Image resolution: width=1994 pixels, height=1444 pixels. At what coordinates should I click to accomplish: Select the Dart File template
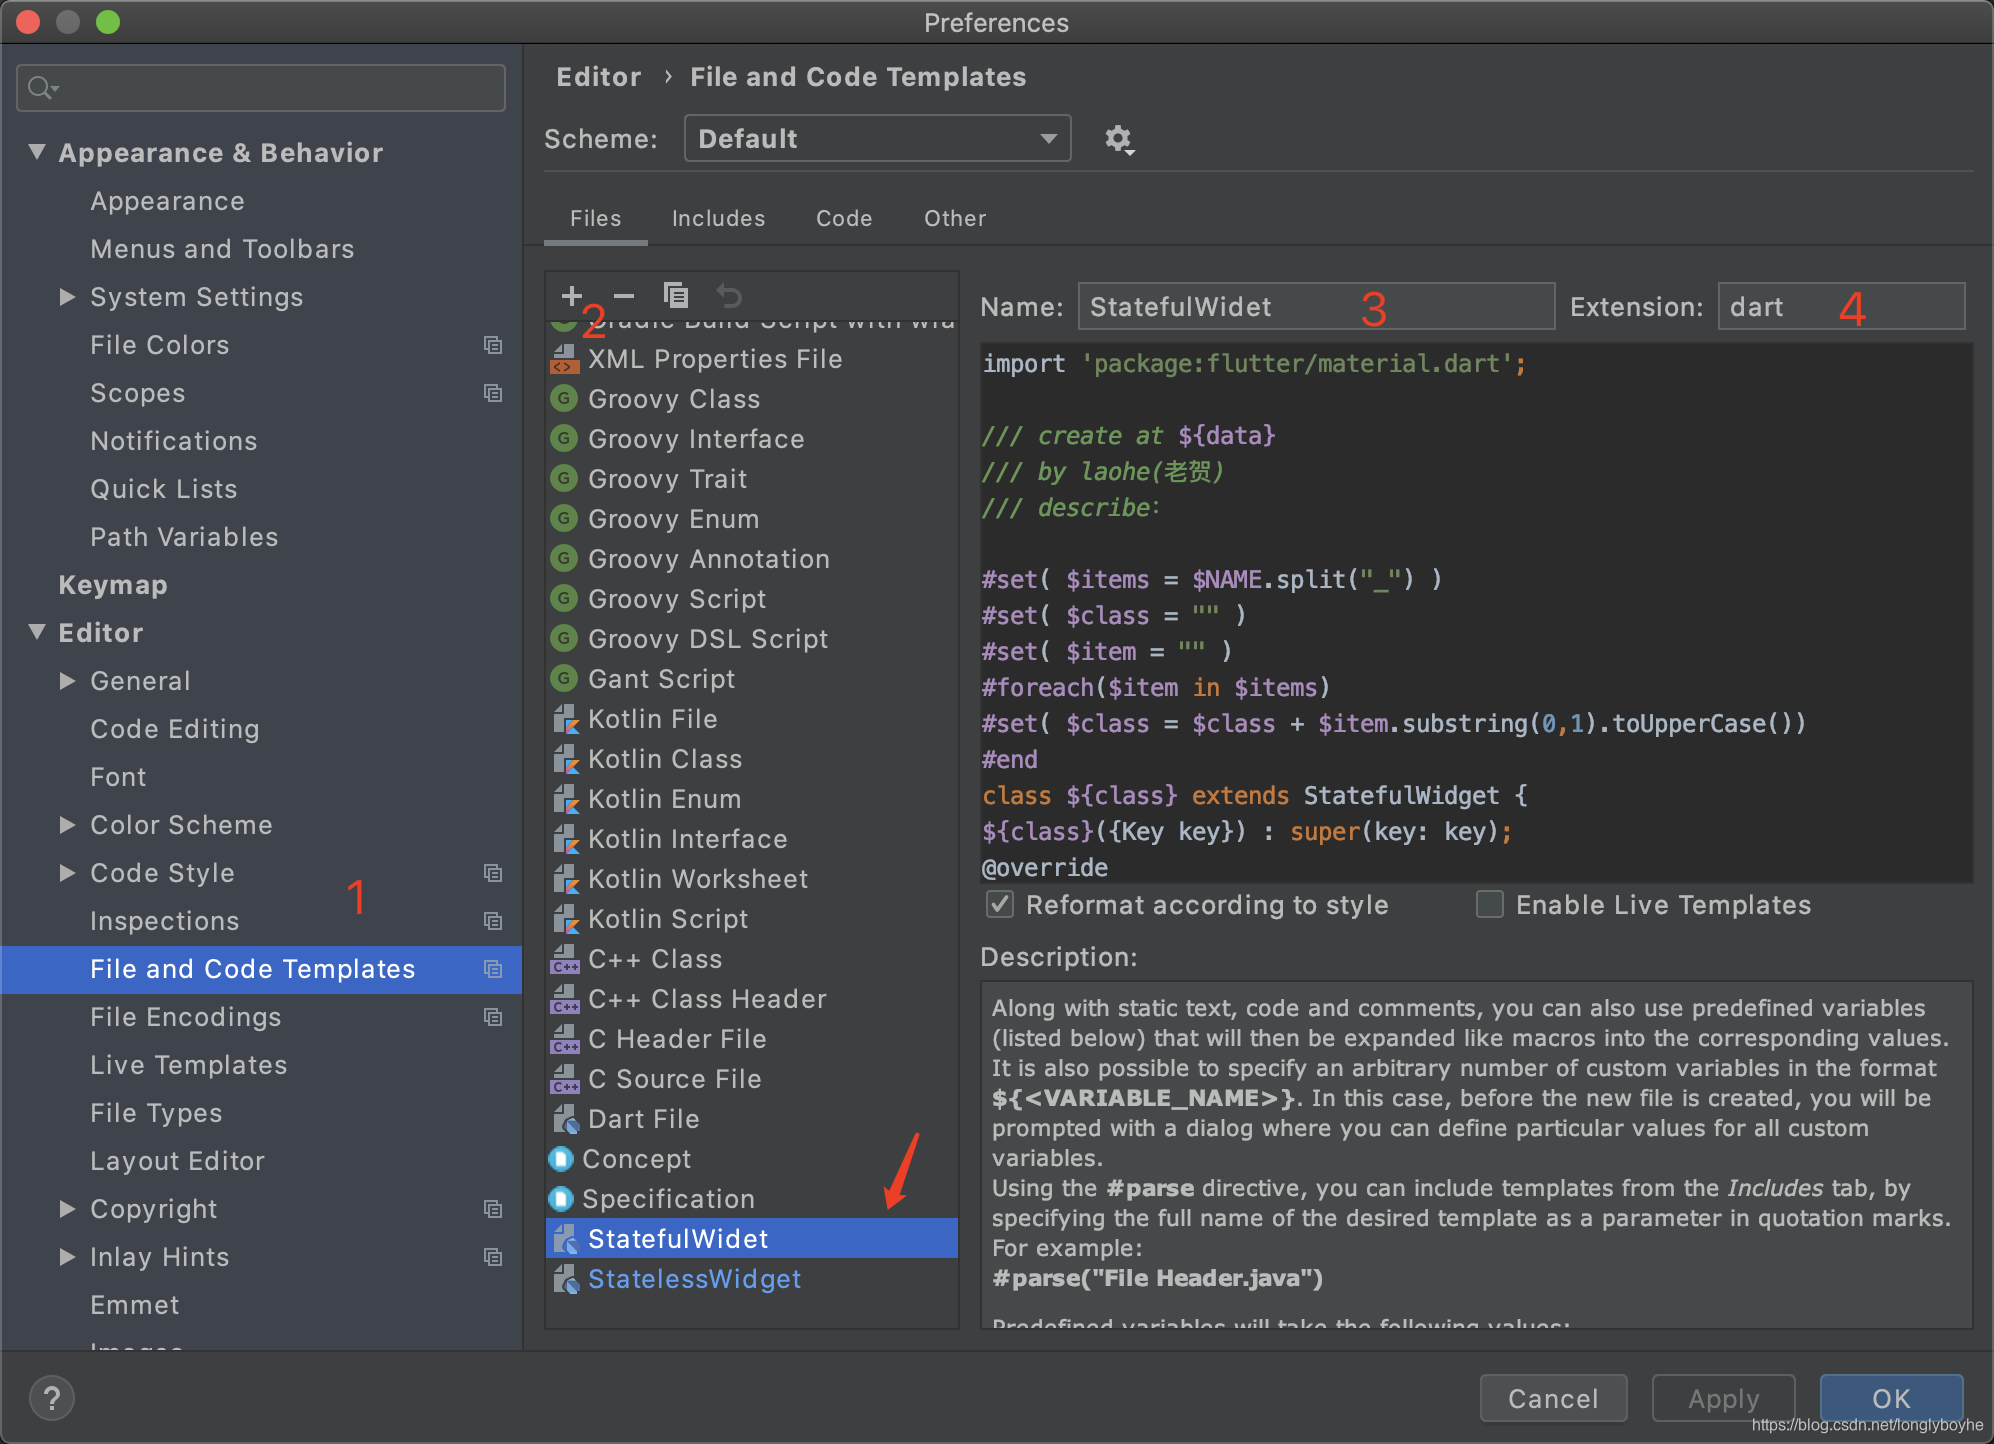click(x=752, y=1119)
